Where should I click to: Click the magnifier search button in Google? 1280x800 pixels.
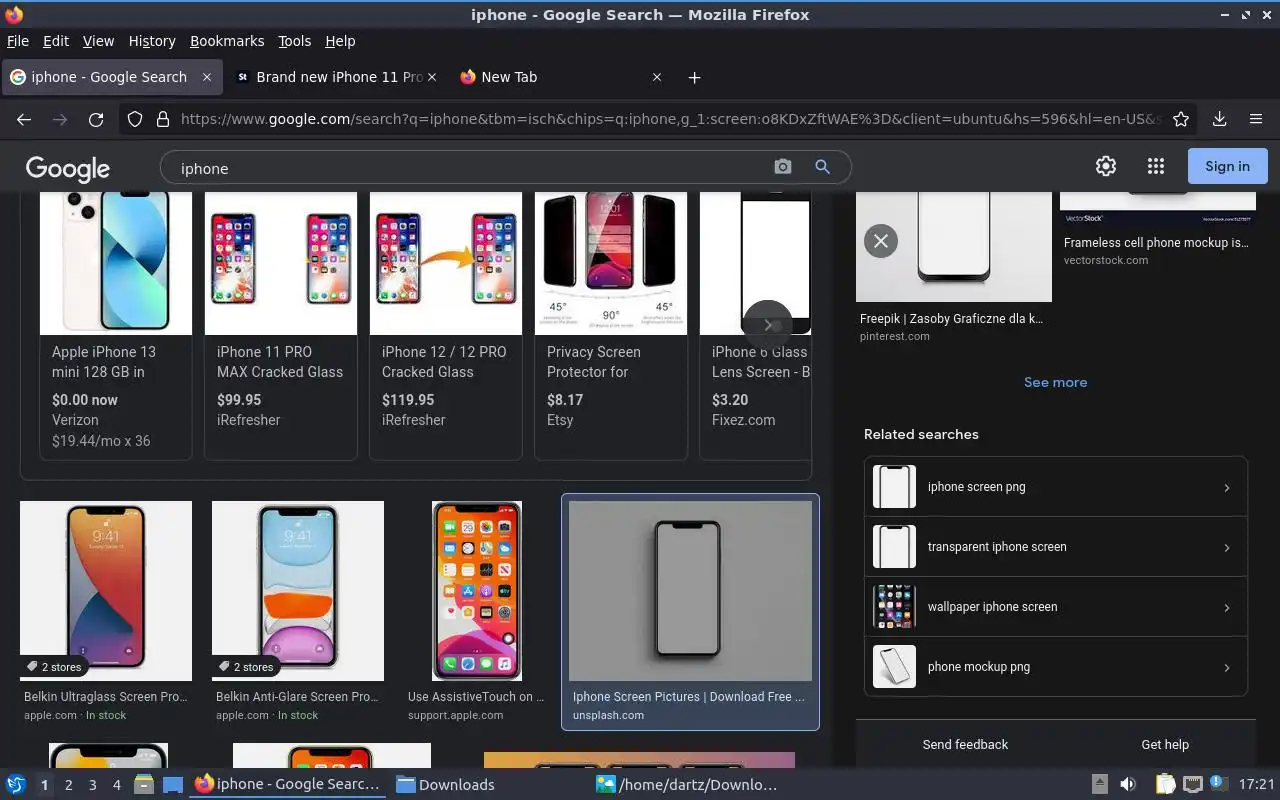822,167
